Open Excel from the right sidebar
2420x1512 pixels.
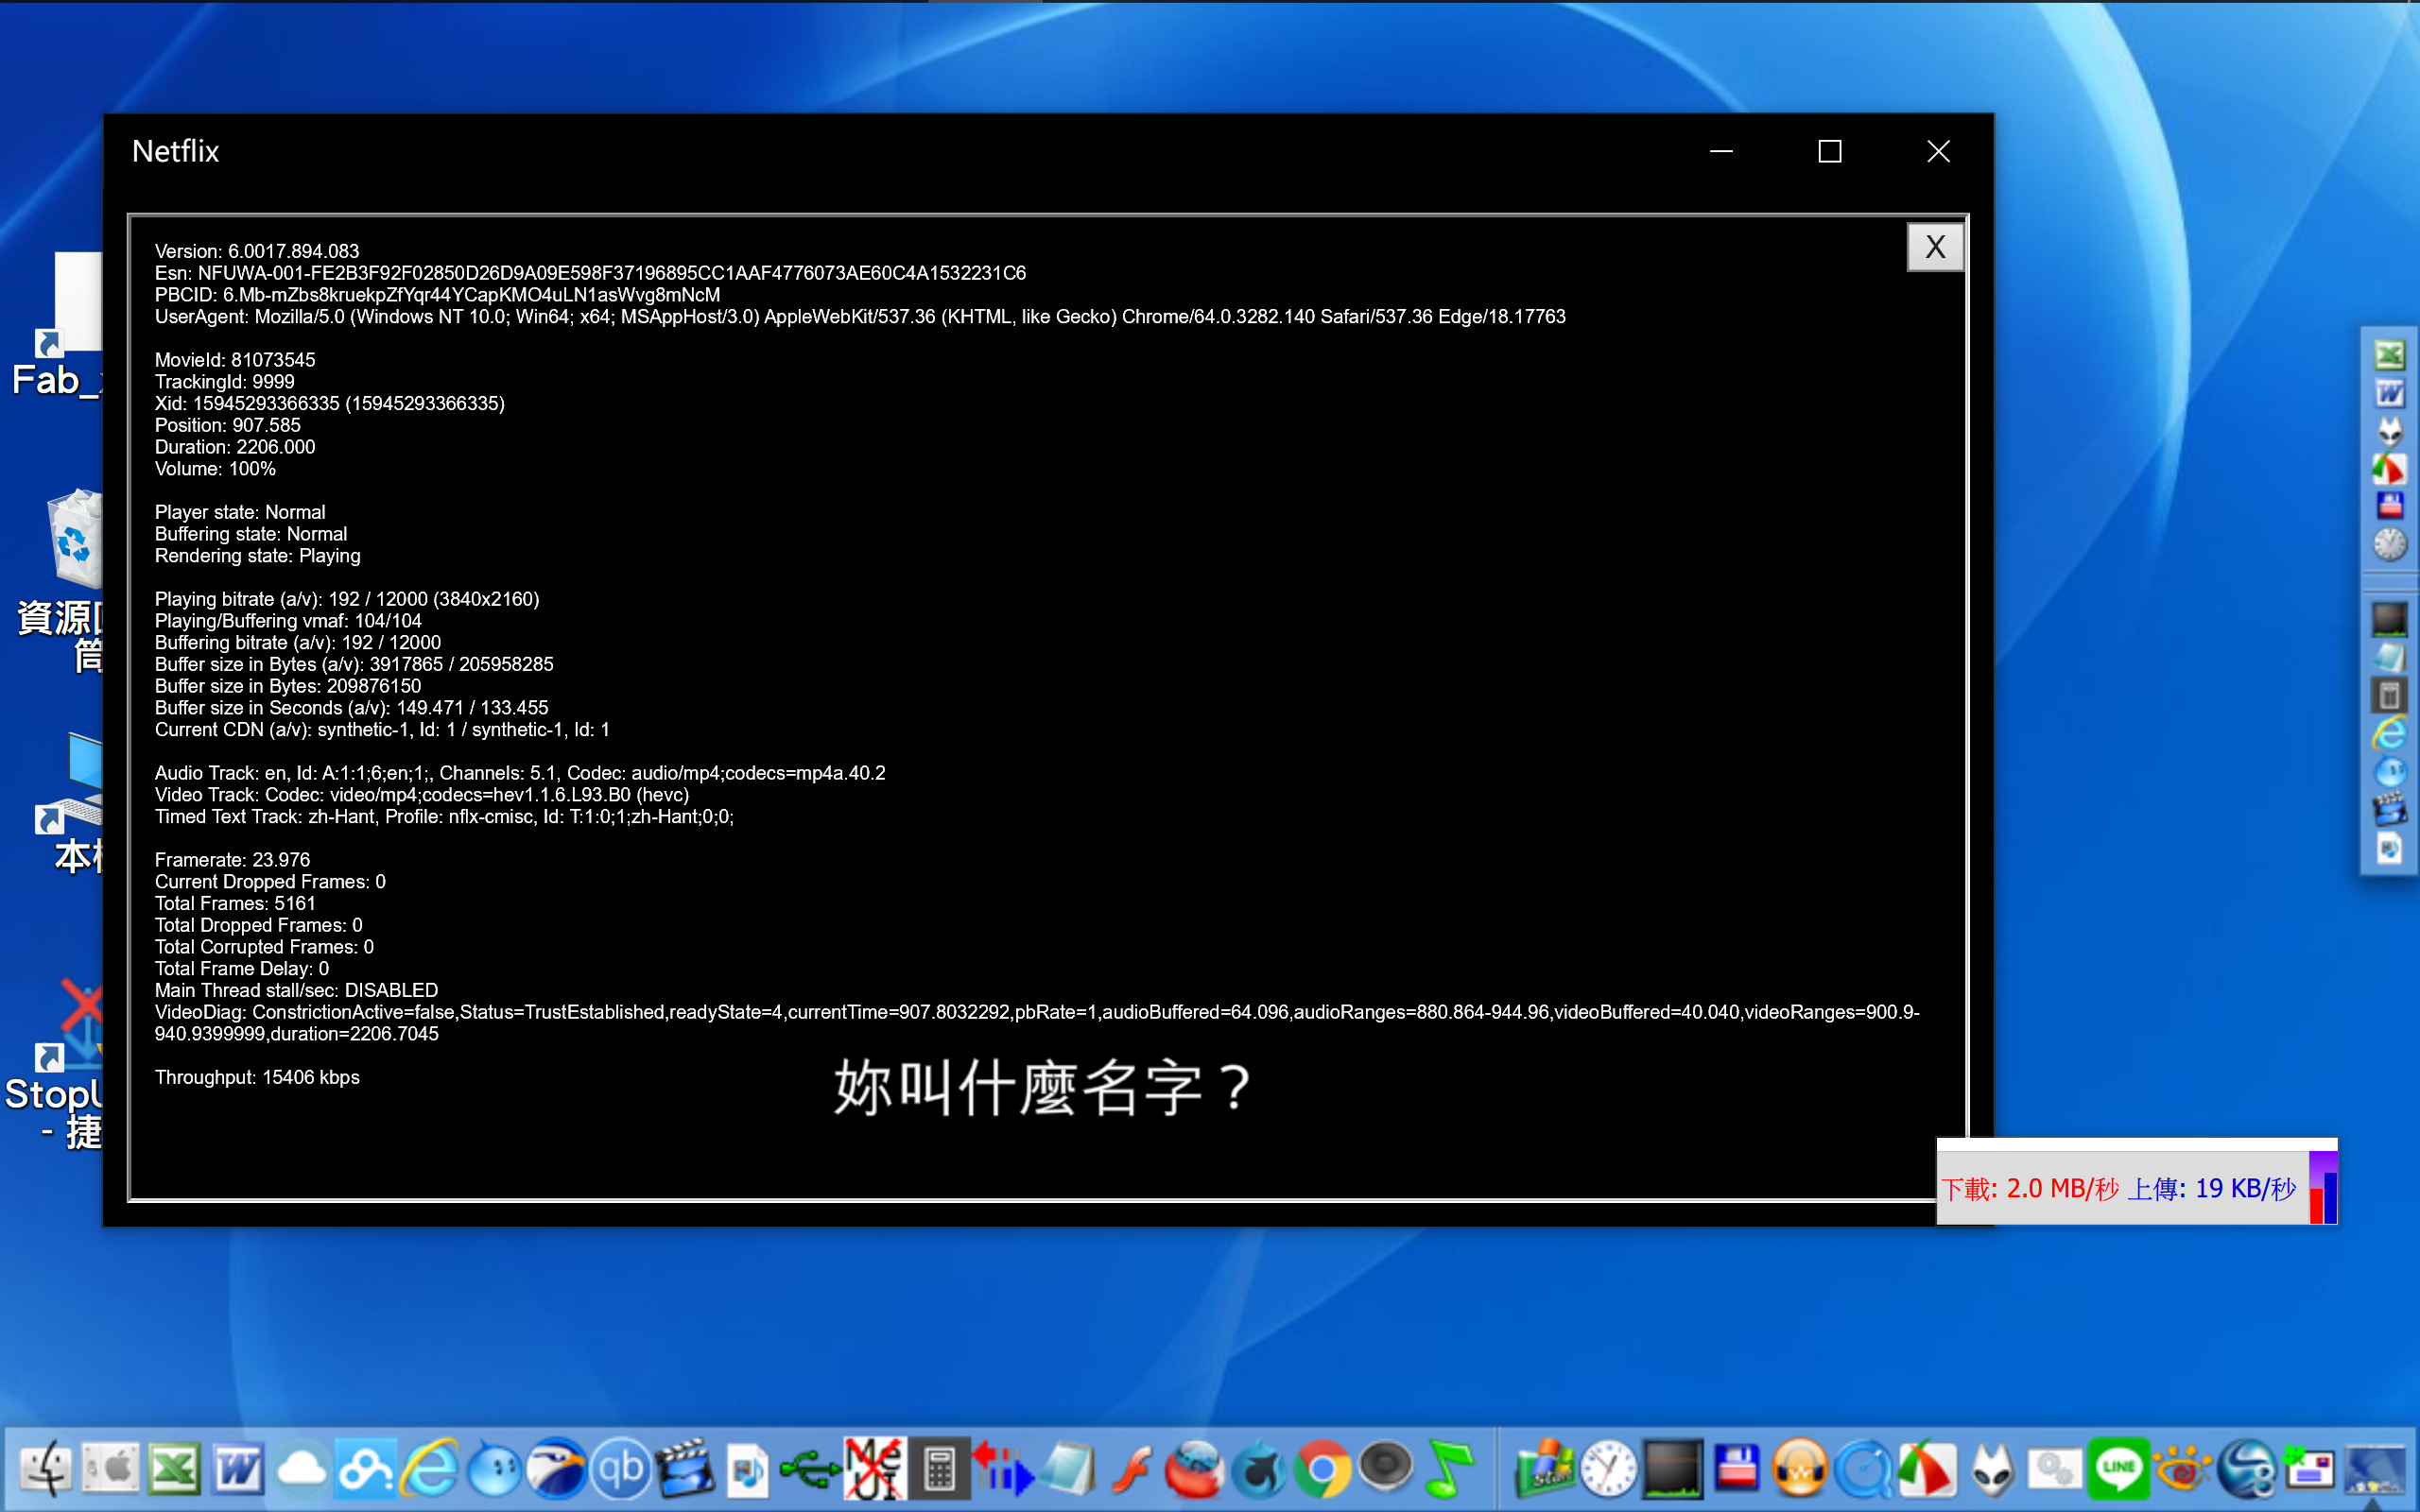pyautogui.click(x=2389, y=354)
